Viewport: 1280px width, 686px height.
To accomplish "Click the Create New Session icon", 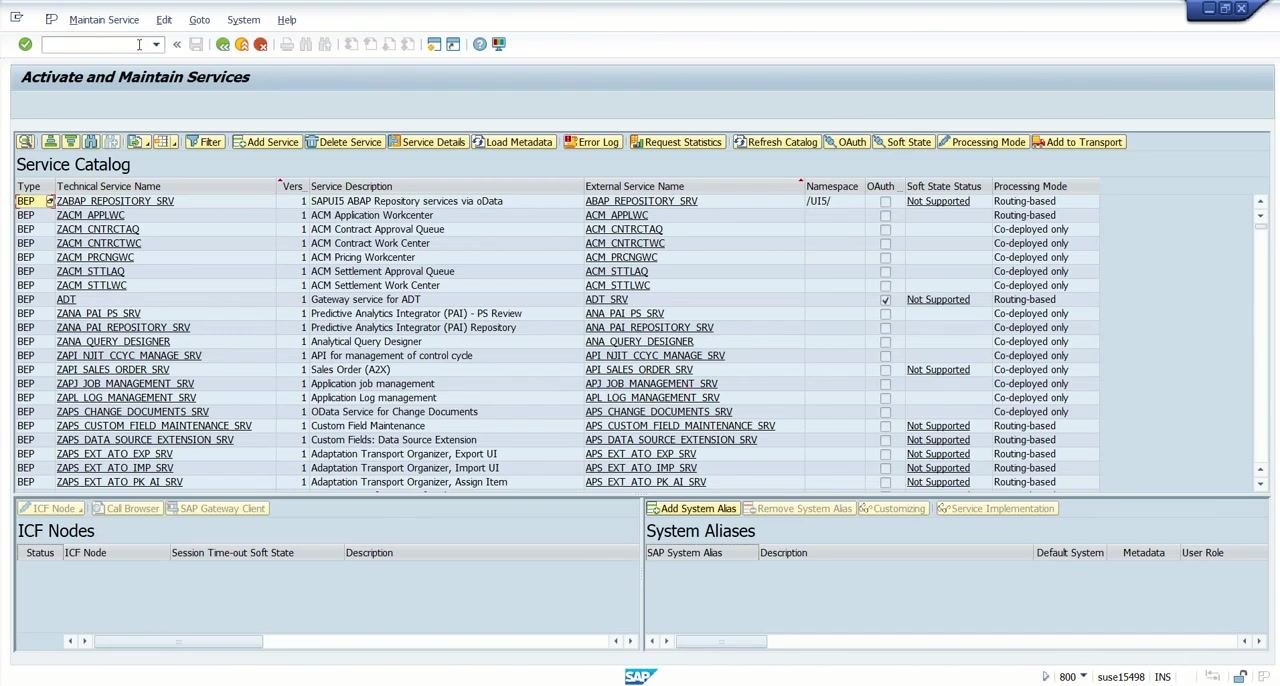I will tap(434, 44).
